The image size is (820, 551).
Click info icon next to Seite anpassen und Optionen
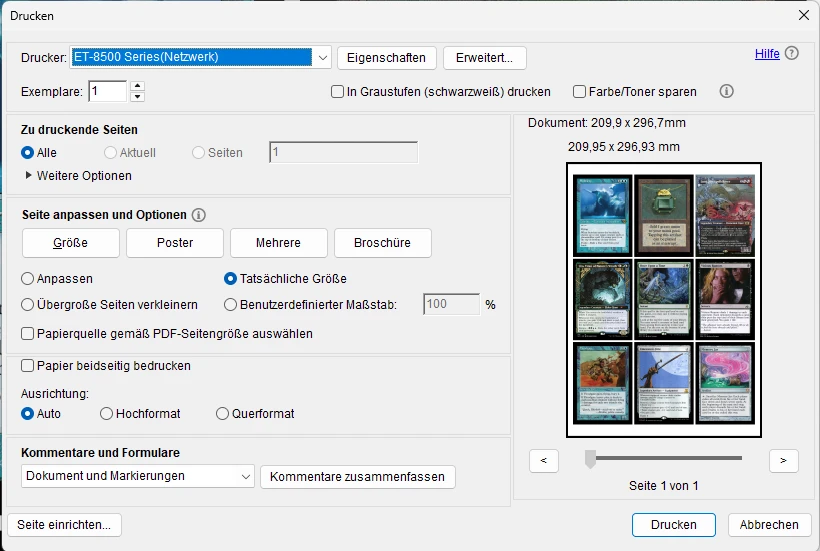pos(199,215)
